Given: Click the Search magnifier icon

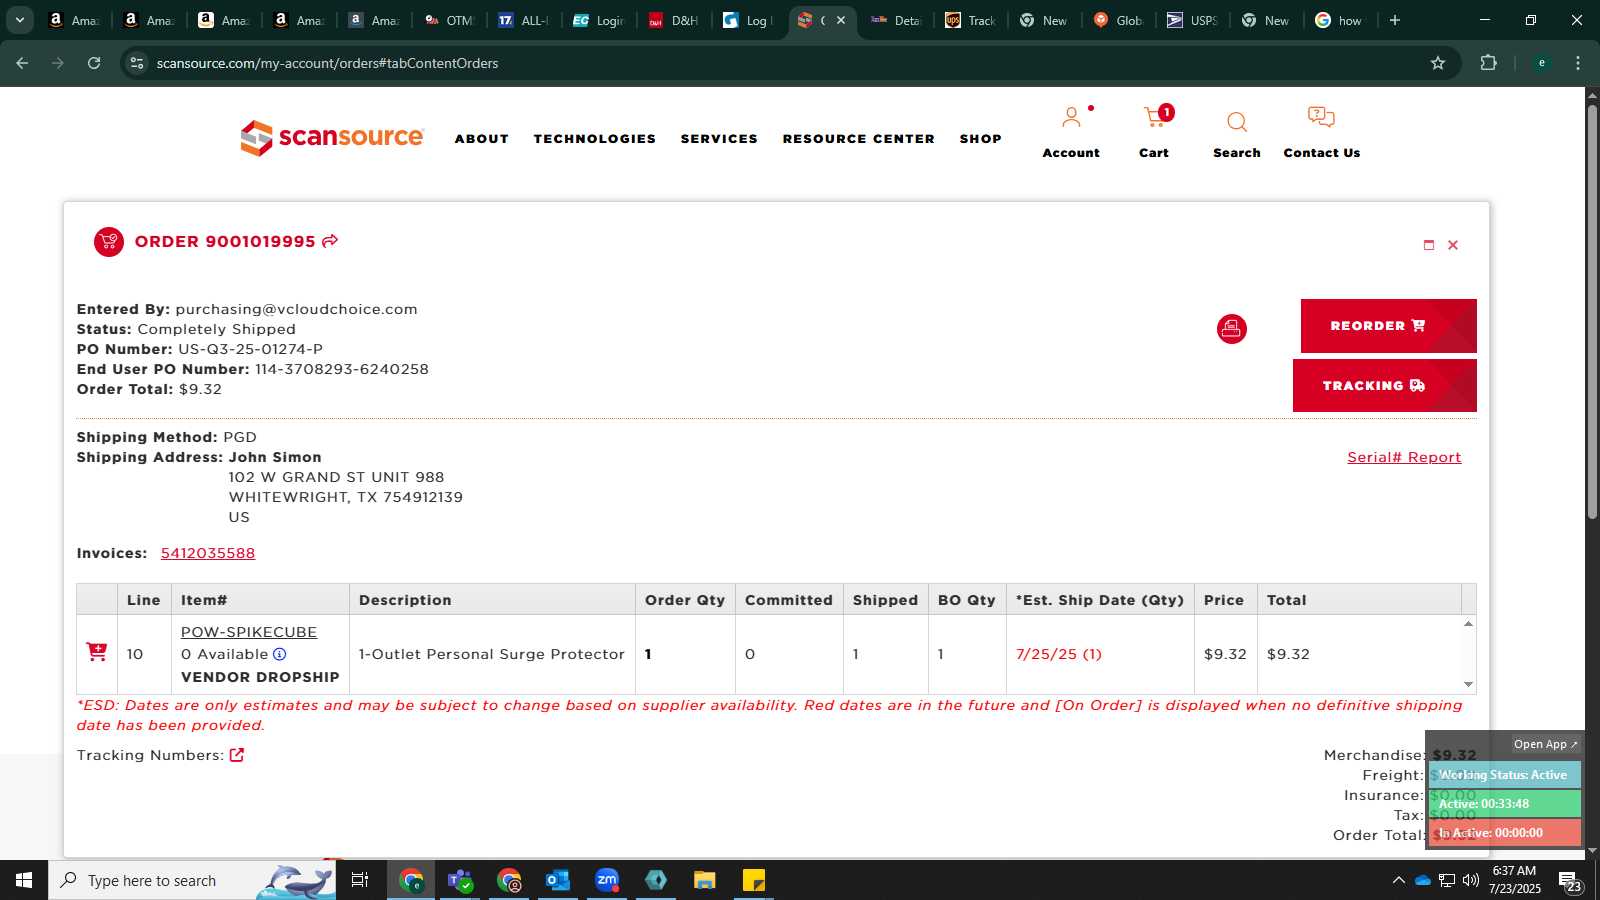Looking at the screenshot, I should pyautogui.click(x=1237, y=122).
